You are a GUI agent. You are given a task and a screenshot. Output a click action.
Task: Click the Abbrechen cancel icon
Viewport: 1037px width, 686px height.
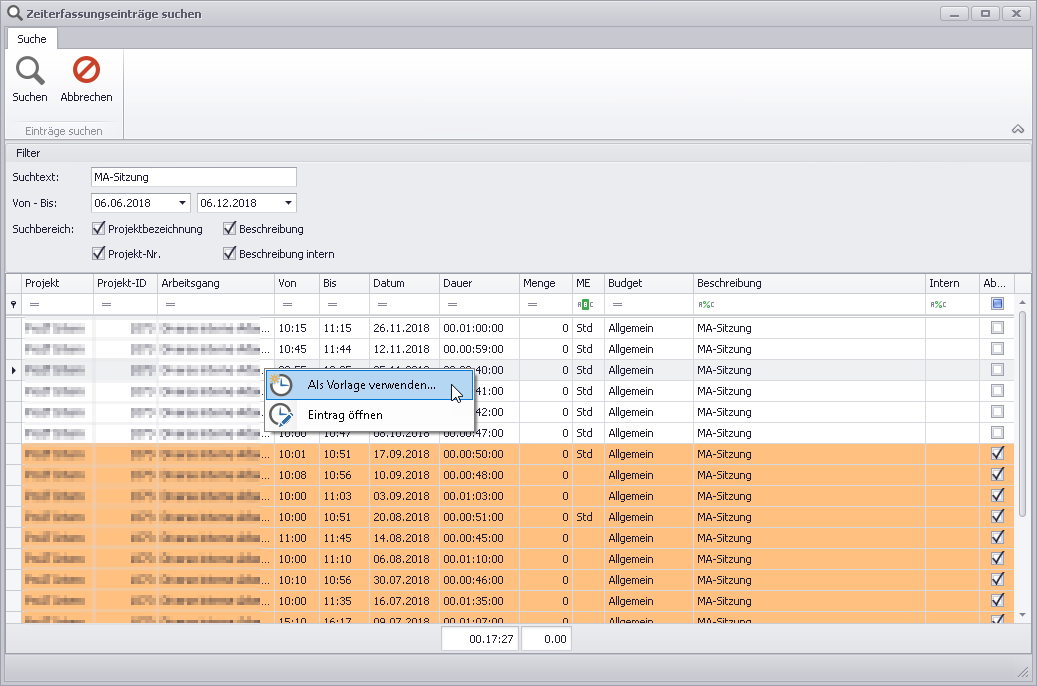point(86,71)
